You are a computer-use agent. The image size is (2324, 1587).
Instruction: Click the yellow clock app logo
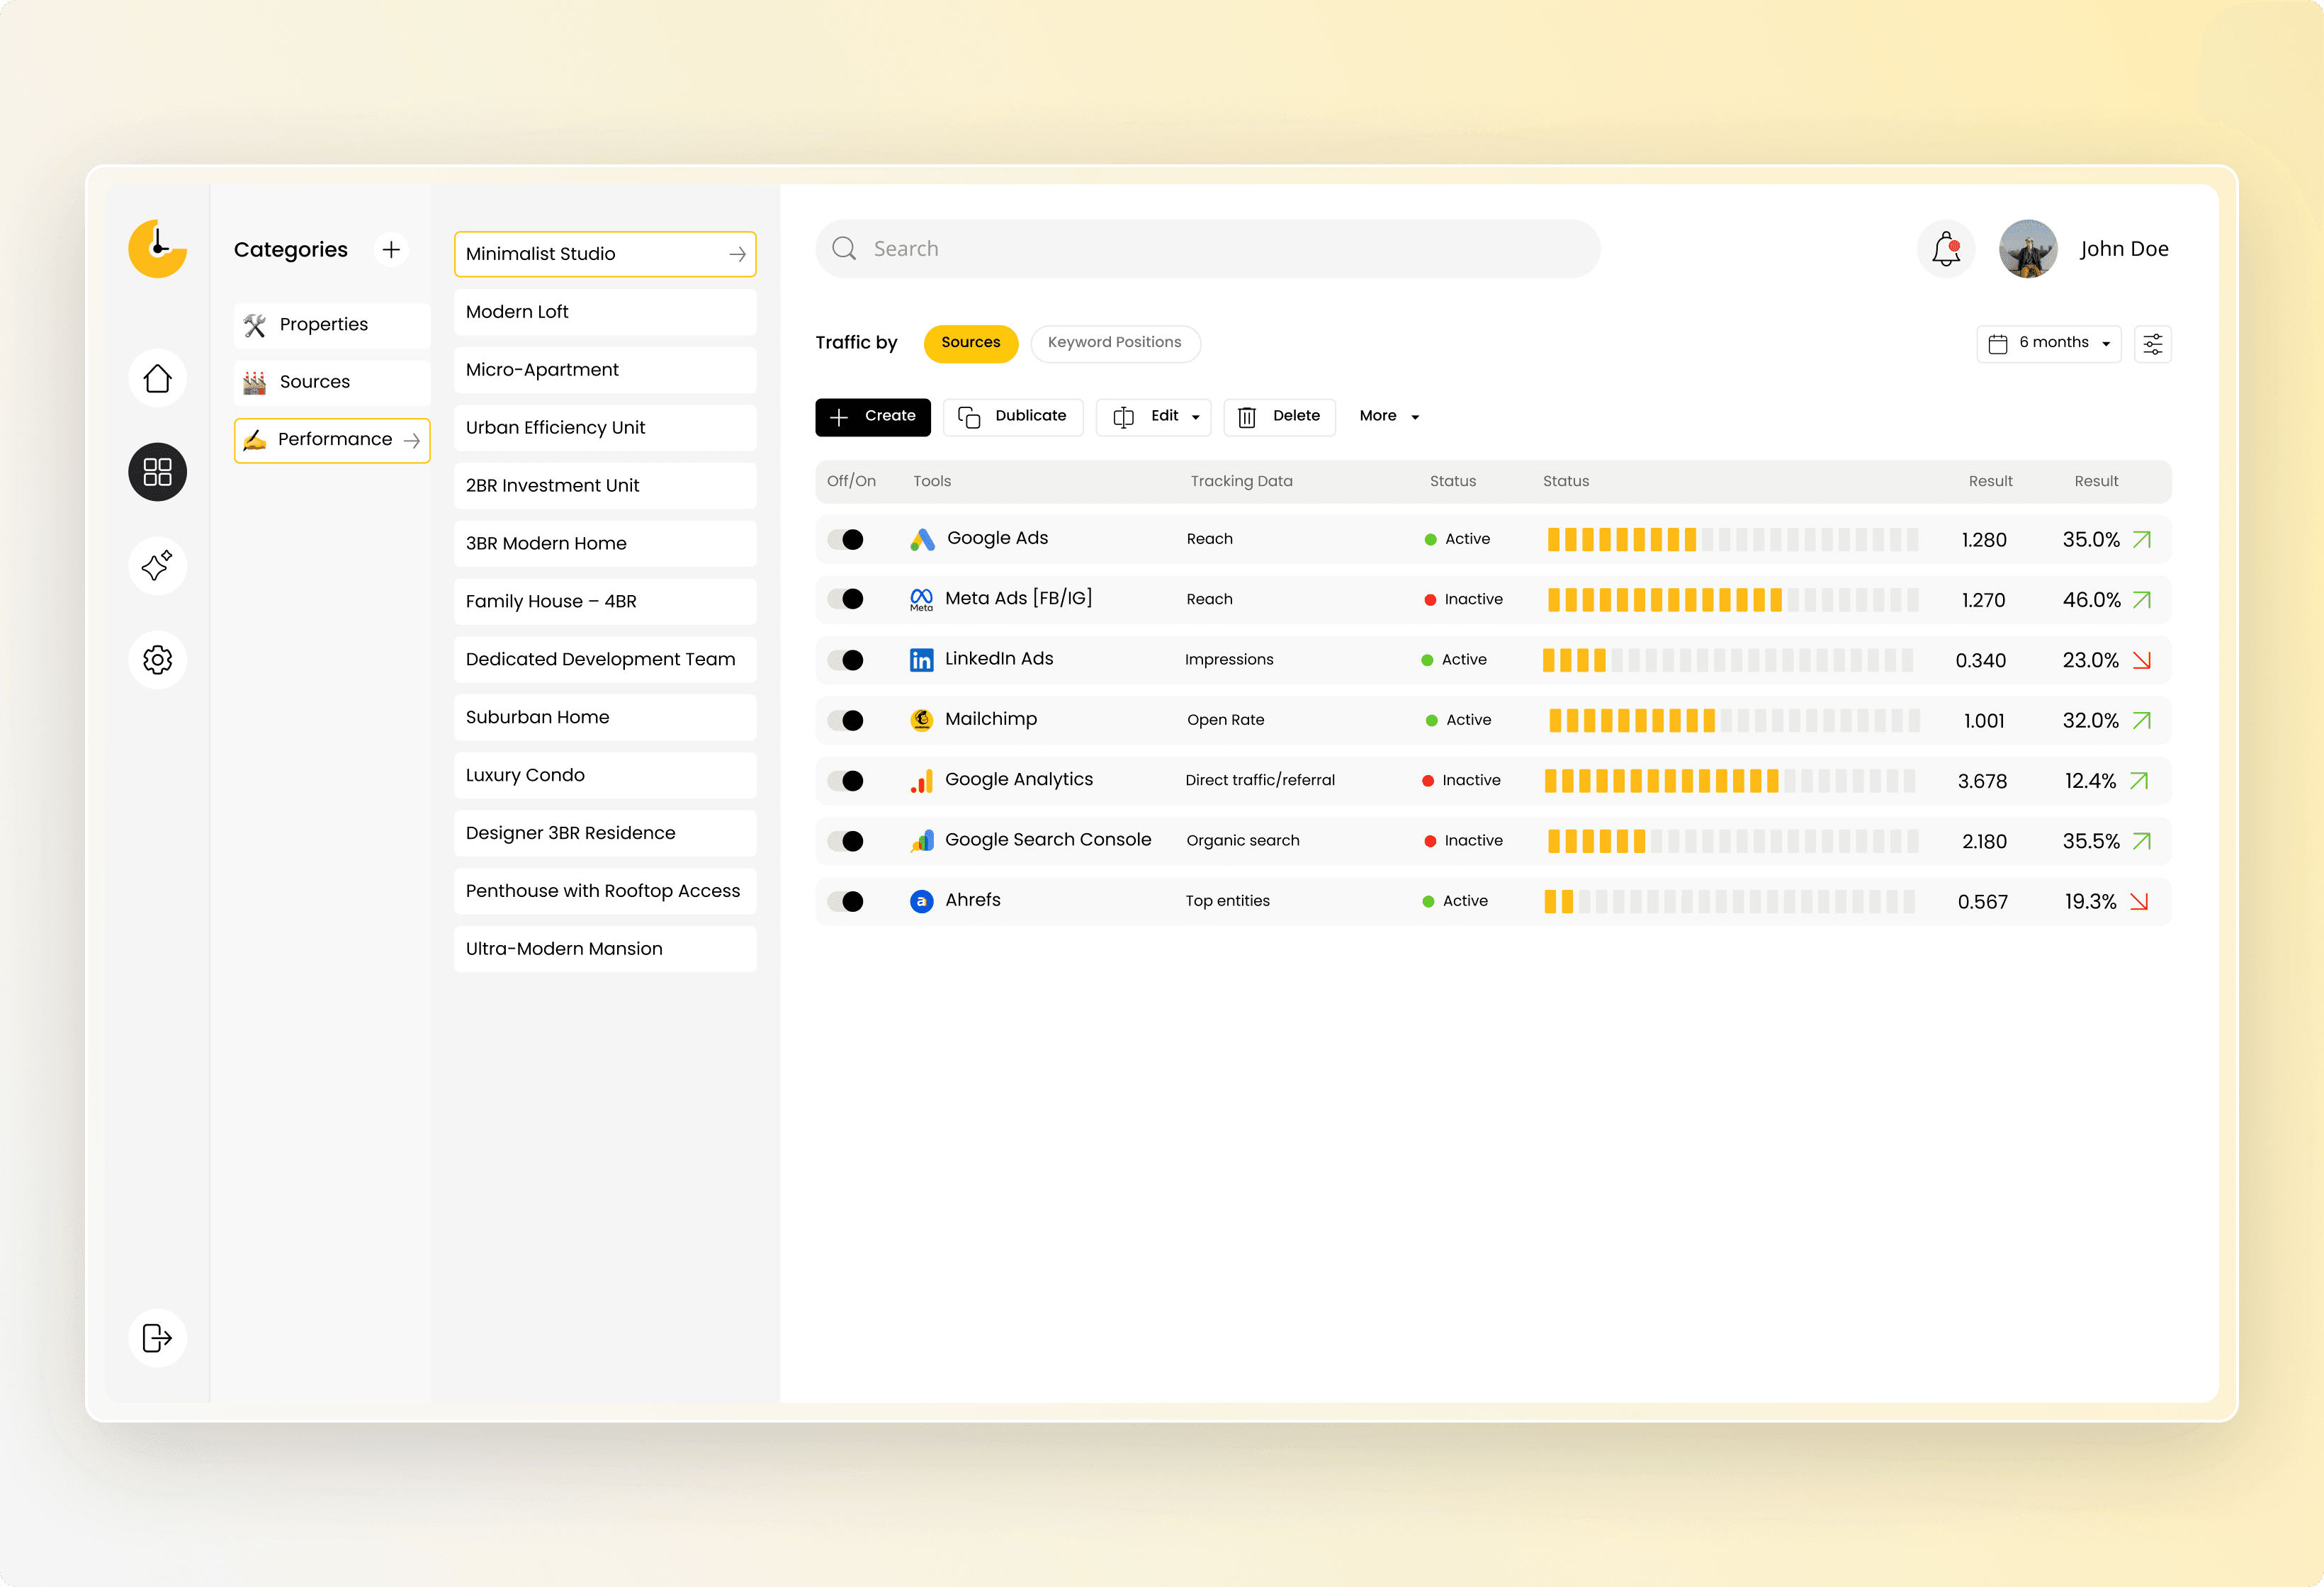tap(157, 248)
